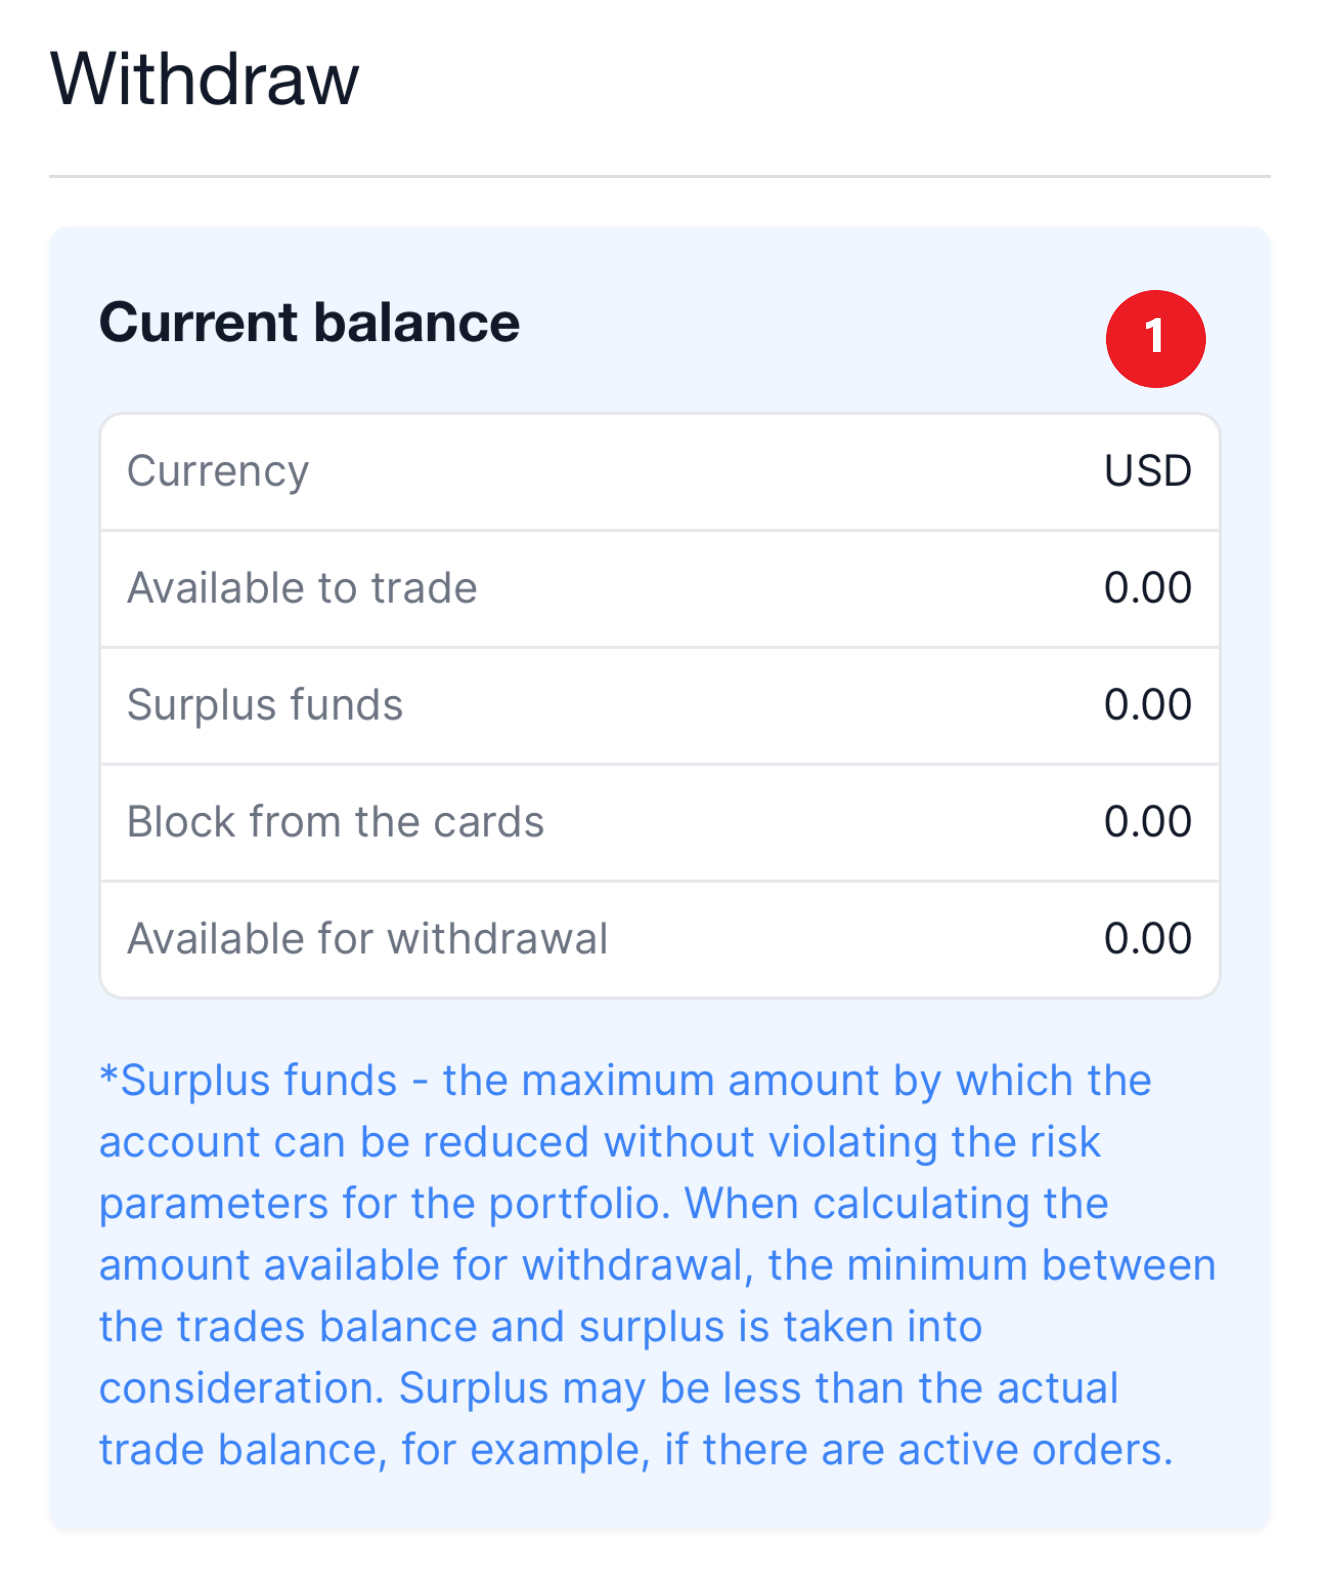Click footnote line "the trades balance and surplus"
Screen dimensions: 1320x1582
(x=540, y=1327)
